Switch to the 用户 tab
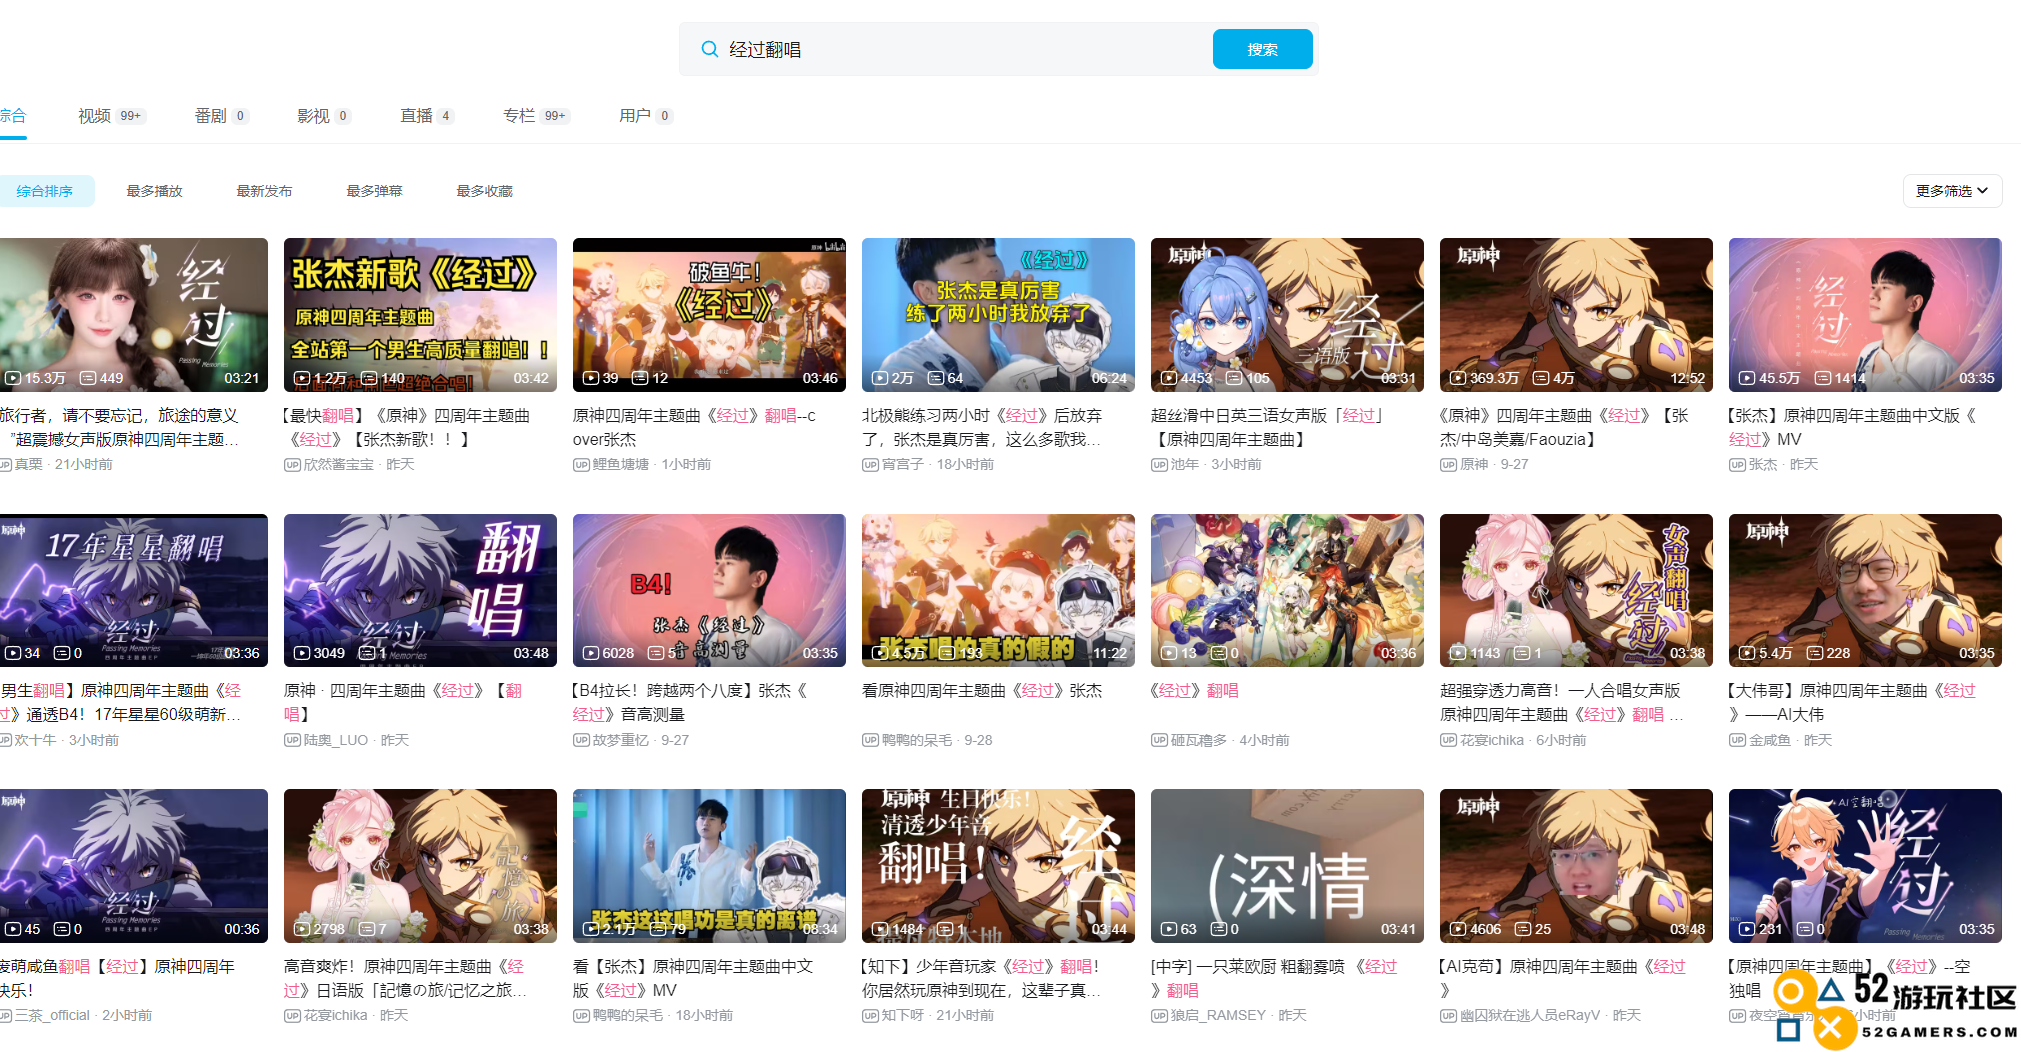This screenshot has width=2021, height=1052. pyautogui.click(x=646, y=116)
